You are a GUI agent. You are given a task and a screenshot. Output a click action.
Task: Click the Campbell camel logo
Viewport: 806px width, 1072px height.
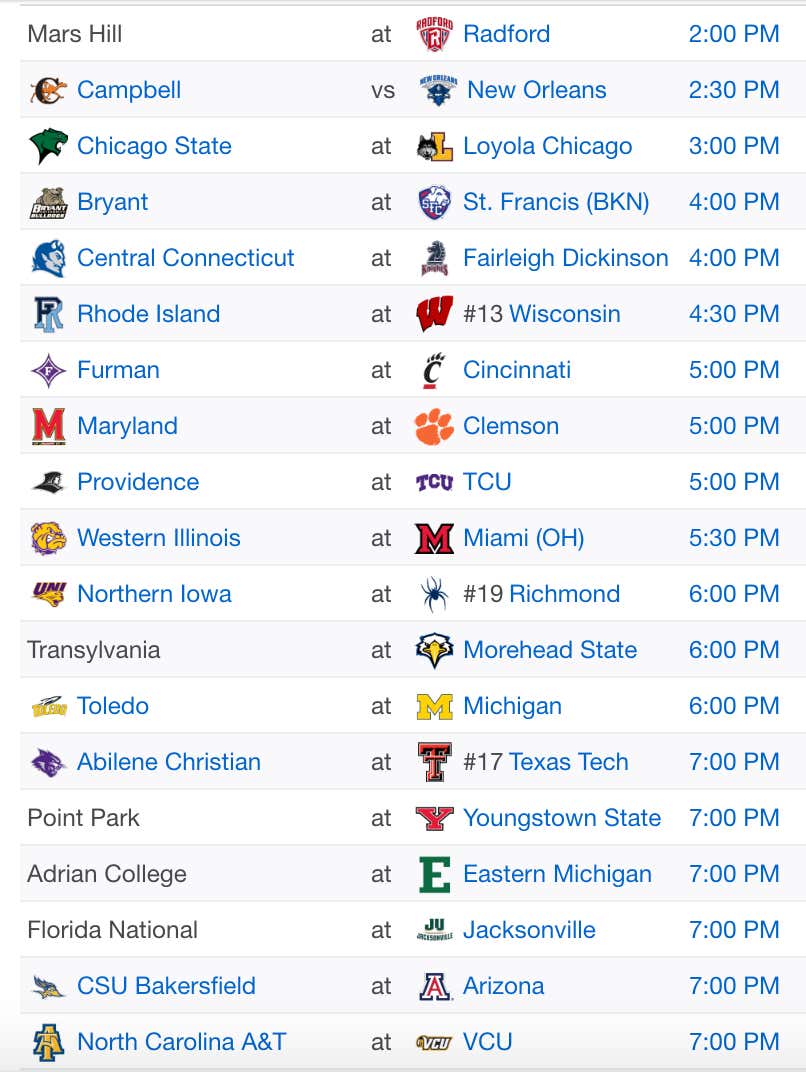tap(48, 90)
